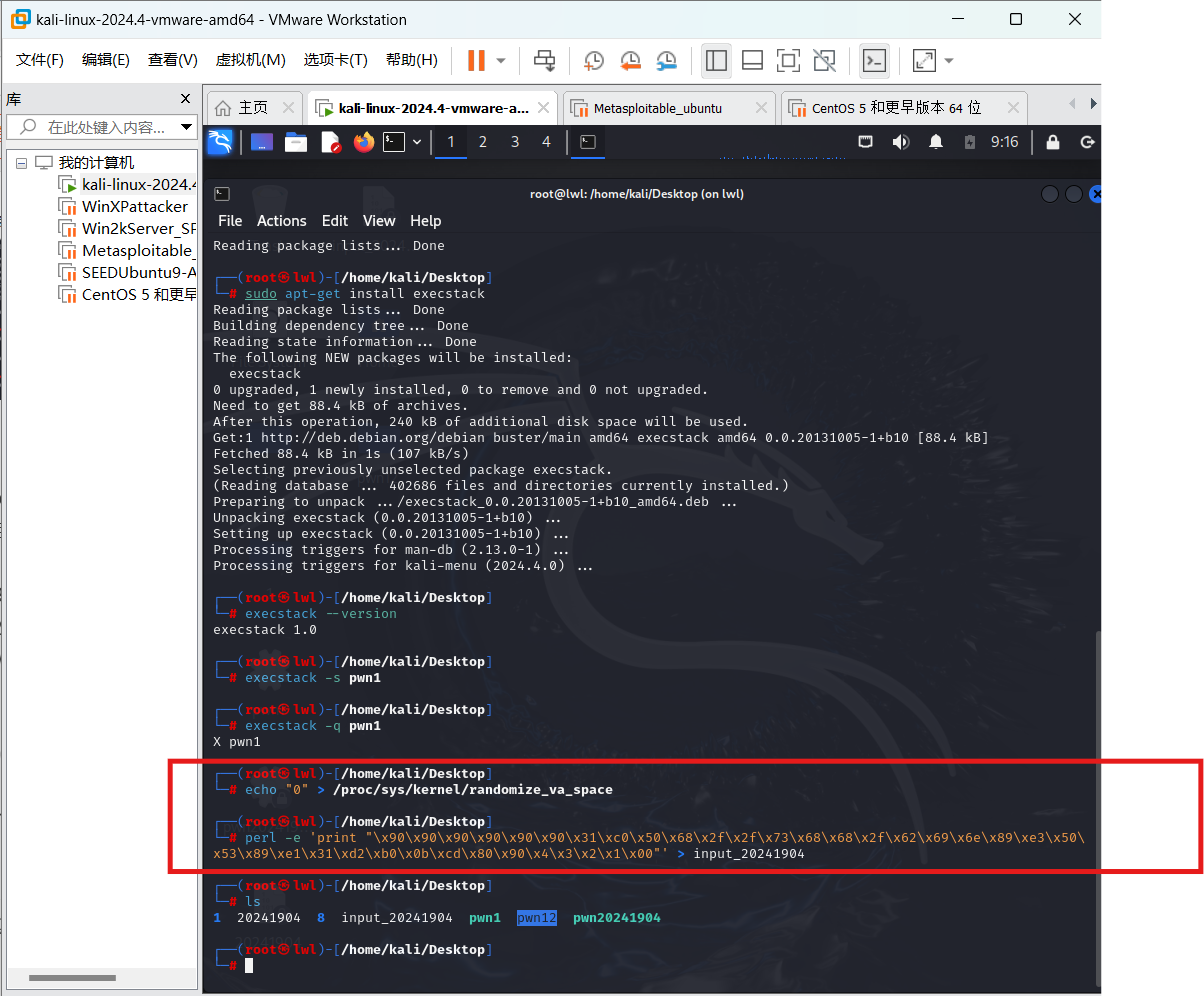Open the 编辑(E) menu

coord(106,60)
